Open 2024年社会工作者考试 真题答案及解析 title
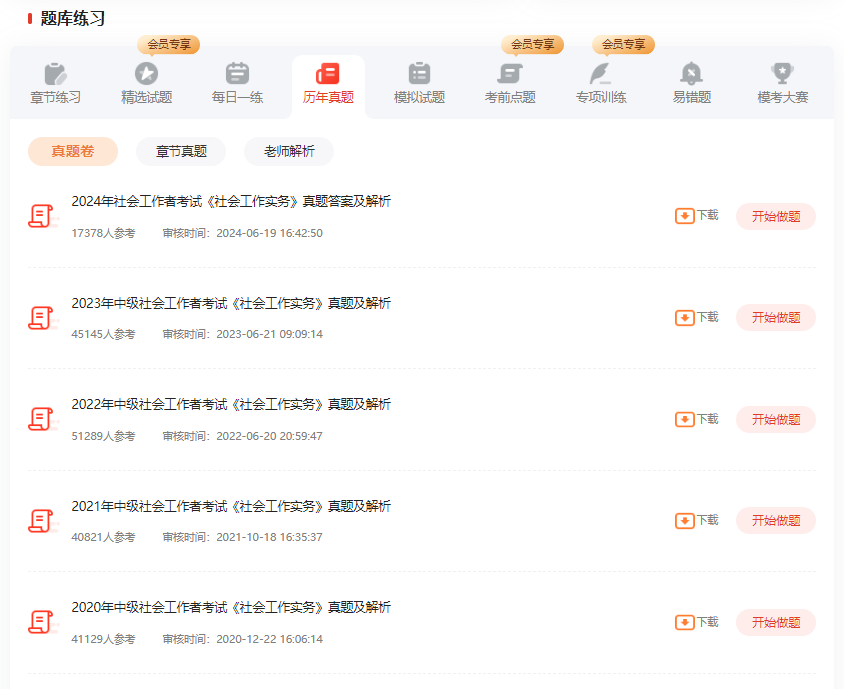 tap(231, 201)
